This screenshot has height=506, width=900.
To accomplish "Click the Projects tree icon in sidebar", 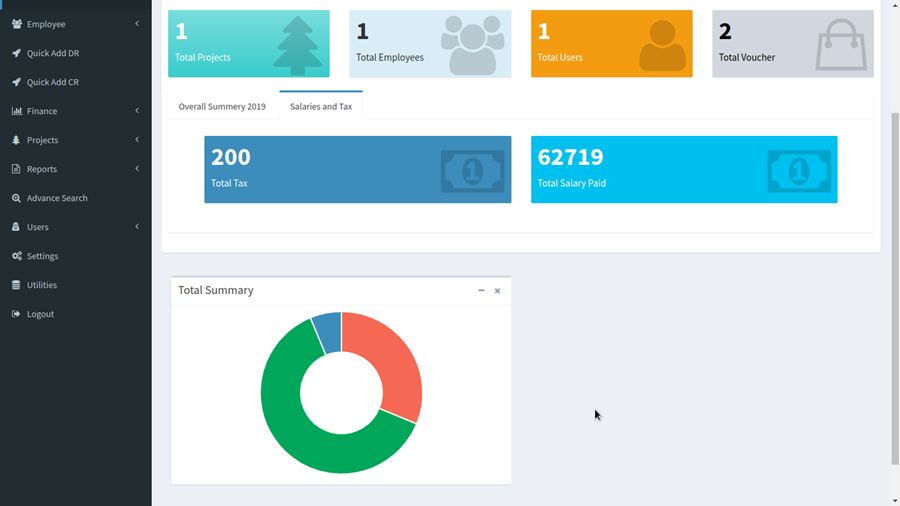I will coord(16,140).
